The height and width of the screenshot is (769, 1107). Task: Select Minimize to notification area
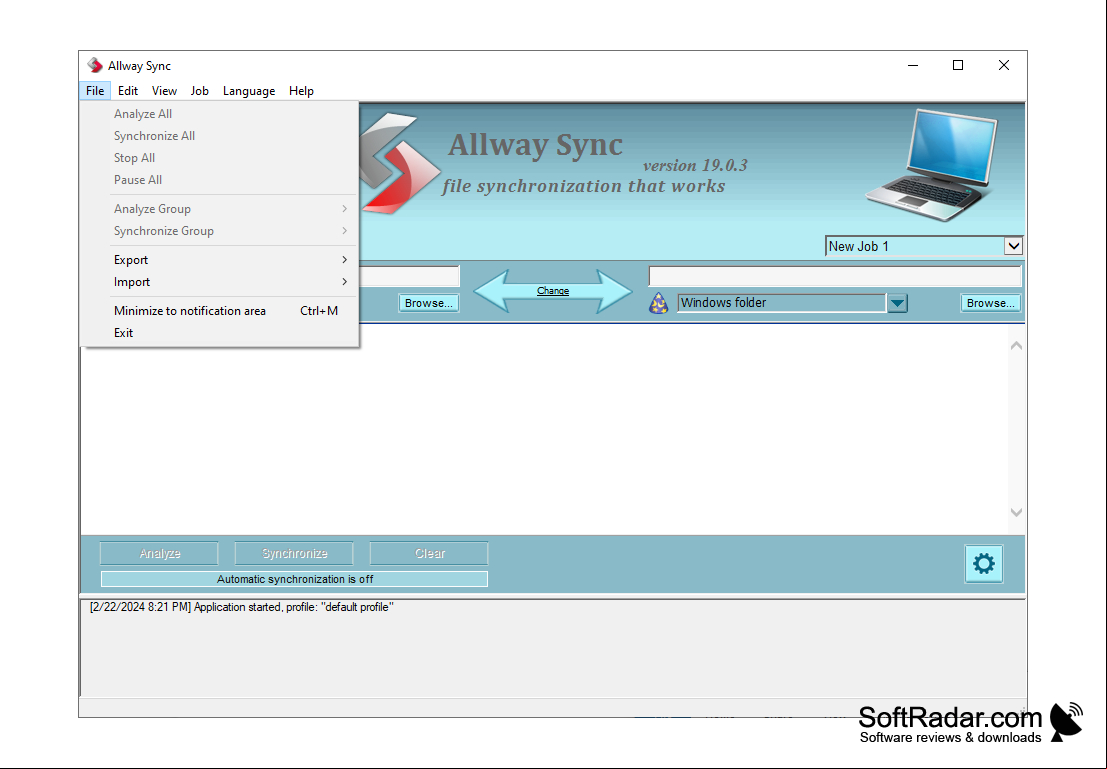220,310
